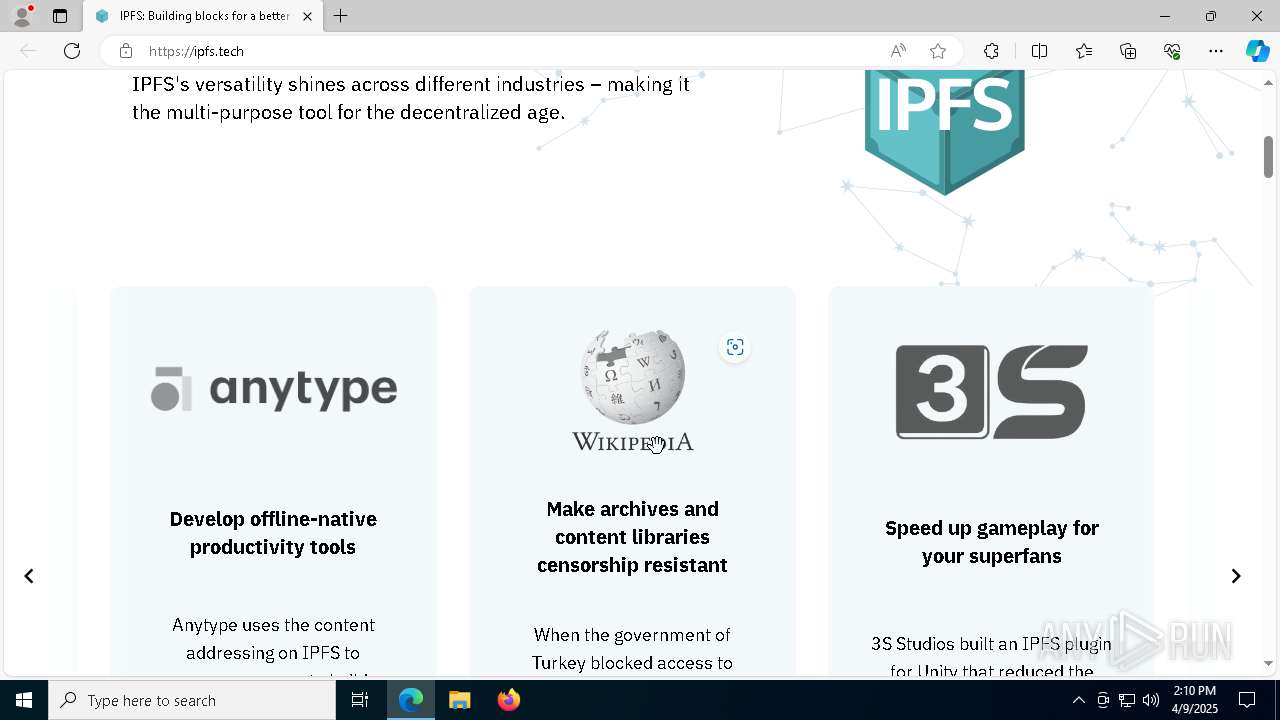Open Task View on the taskbar
The height and width of the screenshot is (720, 1280).
pyautogui.click(x=360, y=700)
